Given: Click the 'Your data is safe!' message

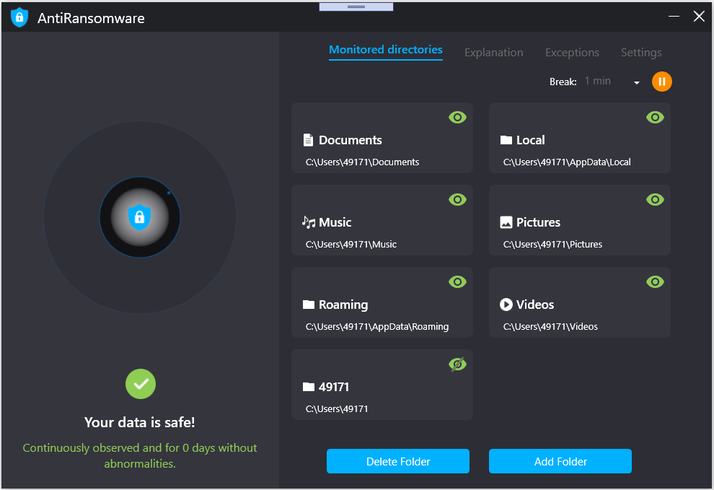Looking at the screenshot, I should tap(139, 422).
